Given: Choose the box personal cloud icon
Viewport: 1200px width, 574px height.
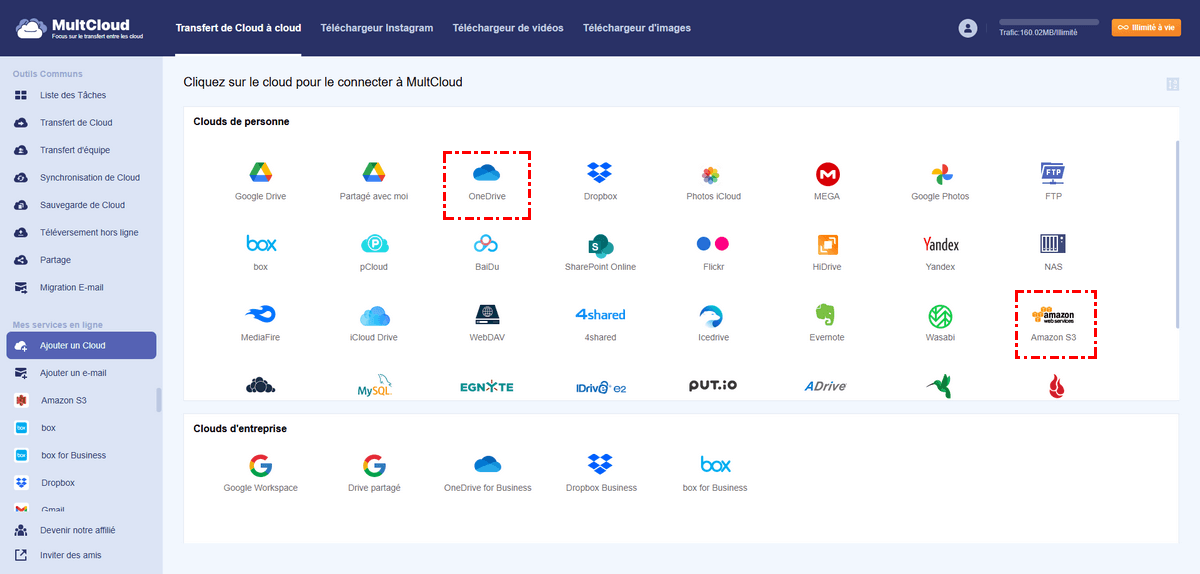Looking at the screenshot, I should coord(260,253).
